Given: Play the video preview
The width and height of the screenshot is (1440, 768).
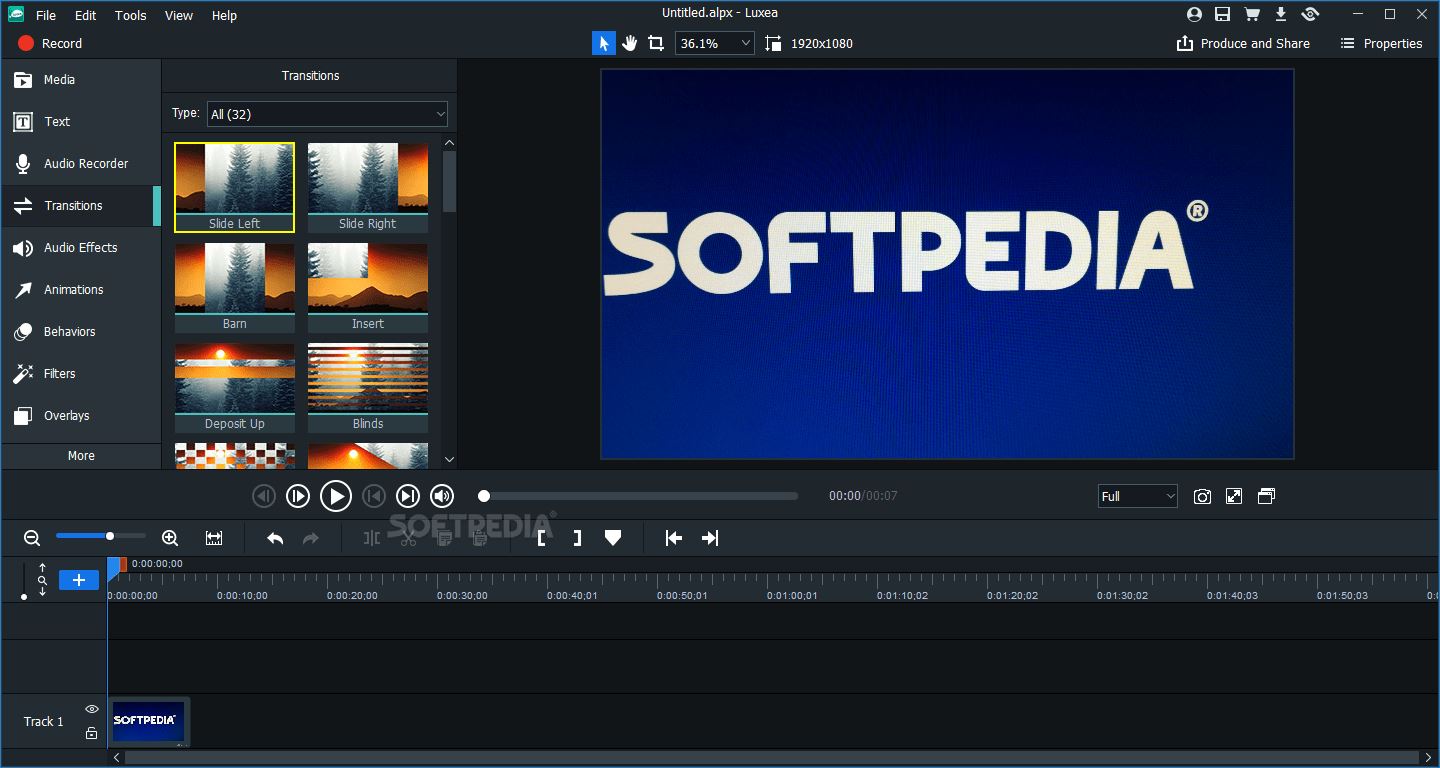Looking at the screenshot, I should coord(336,496).
